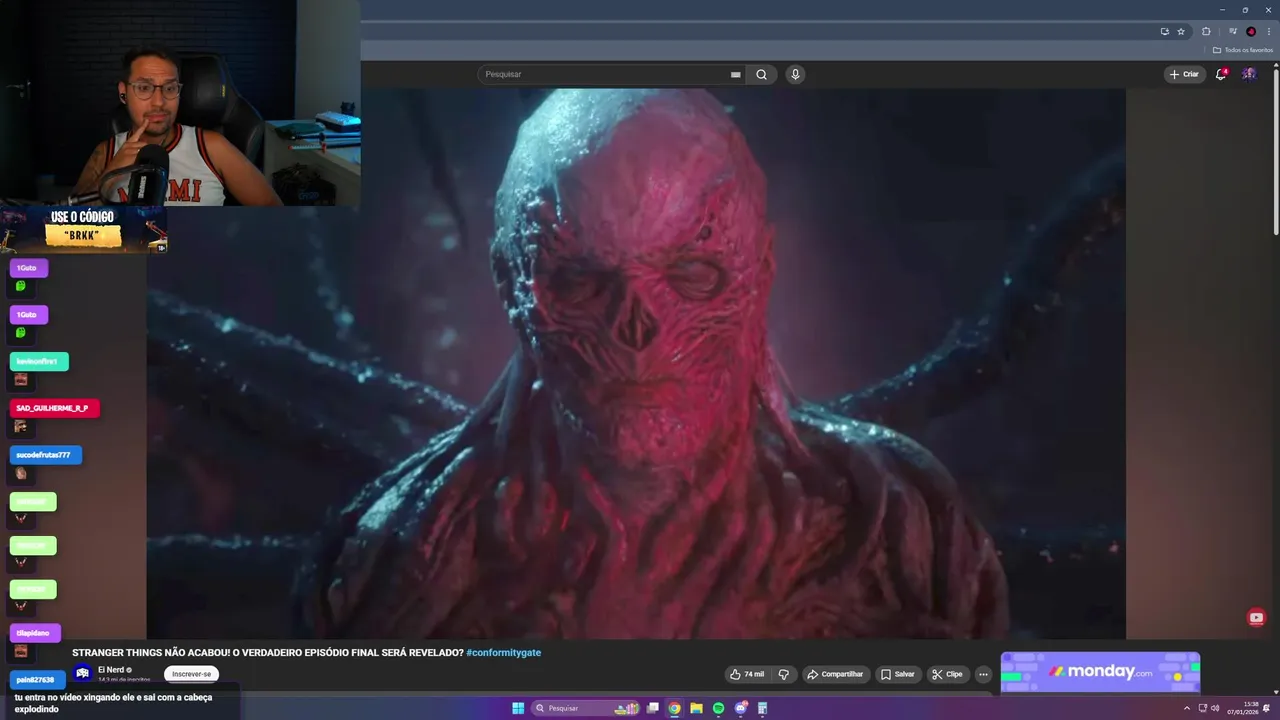Switch to Chrome on the taskbar

click(x=675, y=708)
